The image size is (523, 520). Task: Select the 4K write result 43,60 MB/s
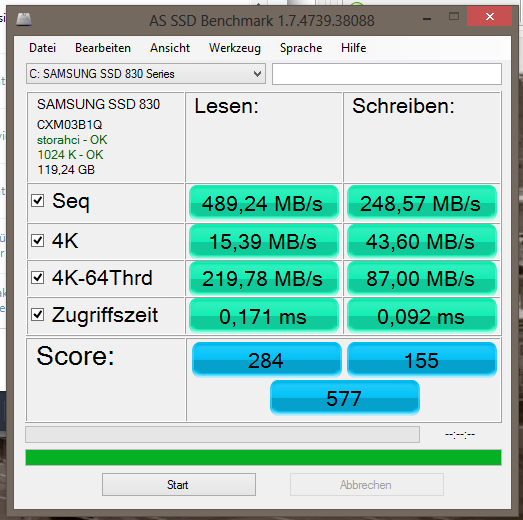point(422,241)
